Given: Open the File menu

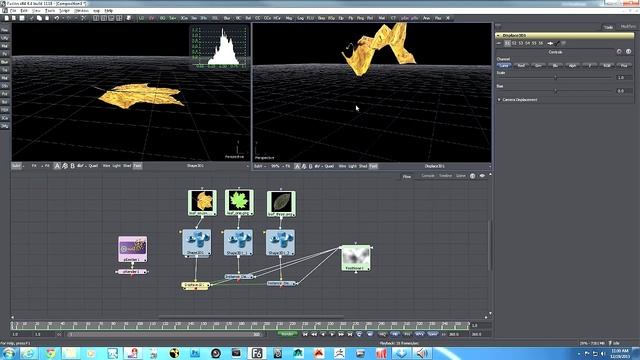Looking at the screenshot, I should pos(13,11).
